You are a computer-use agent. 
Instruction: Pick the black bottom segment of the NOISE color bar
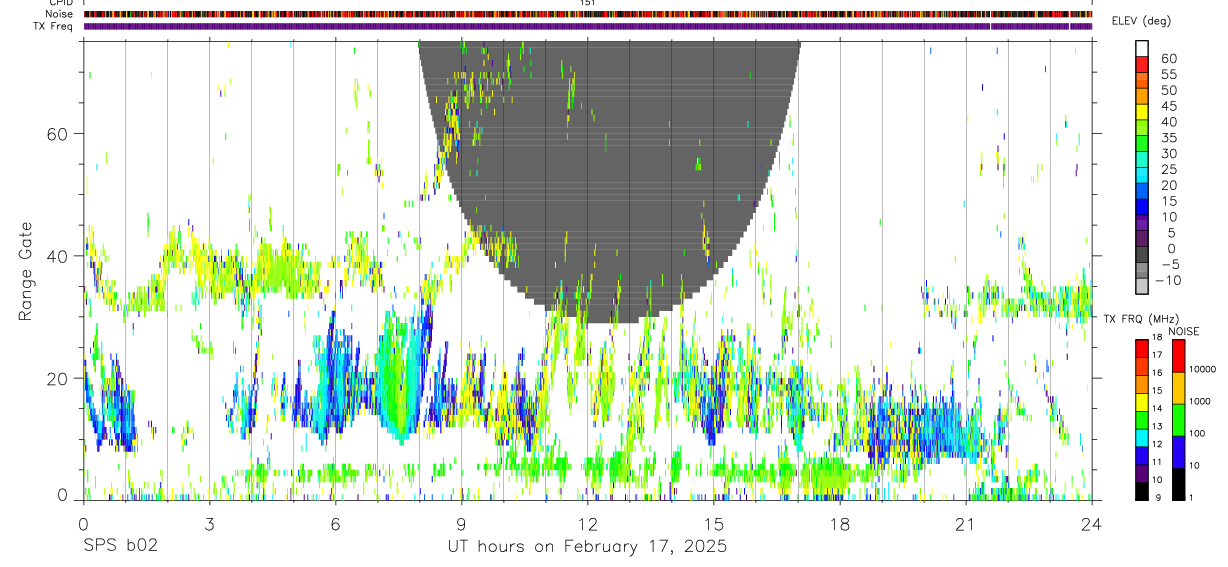(1177, 484)
